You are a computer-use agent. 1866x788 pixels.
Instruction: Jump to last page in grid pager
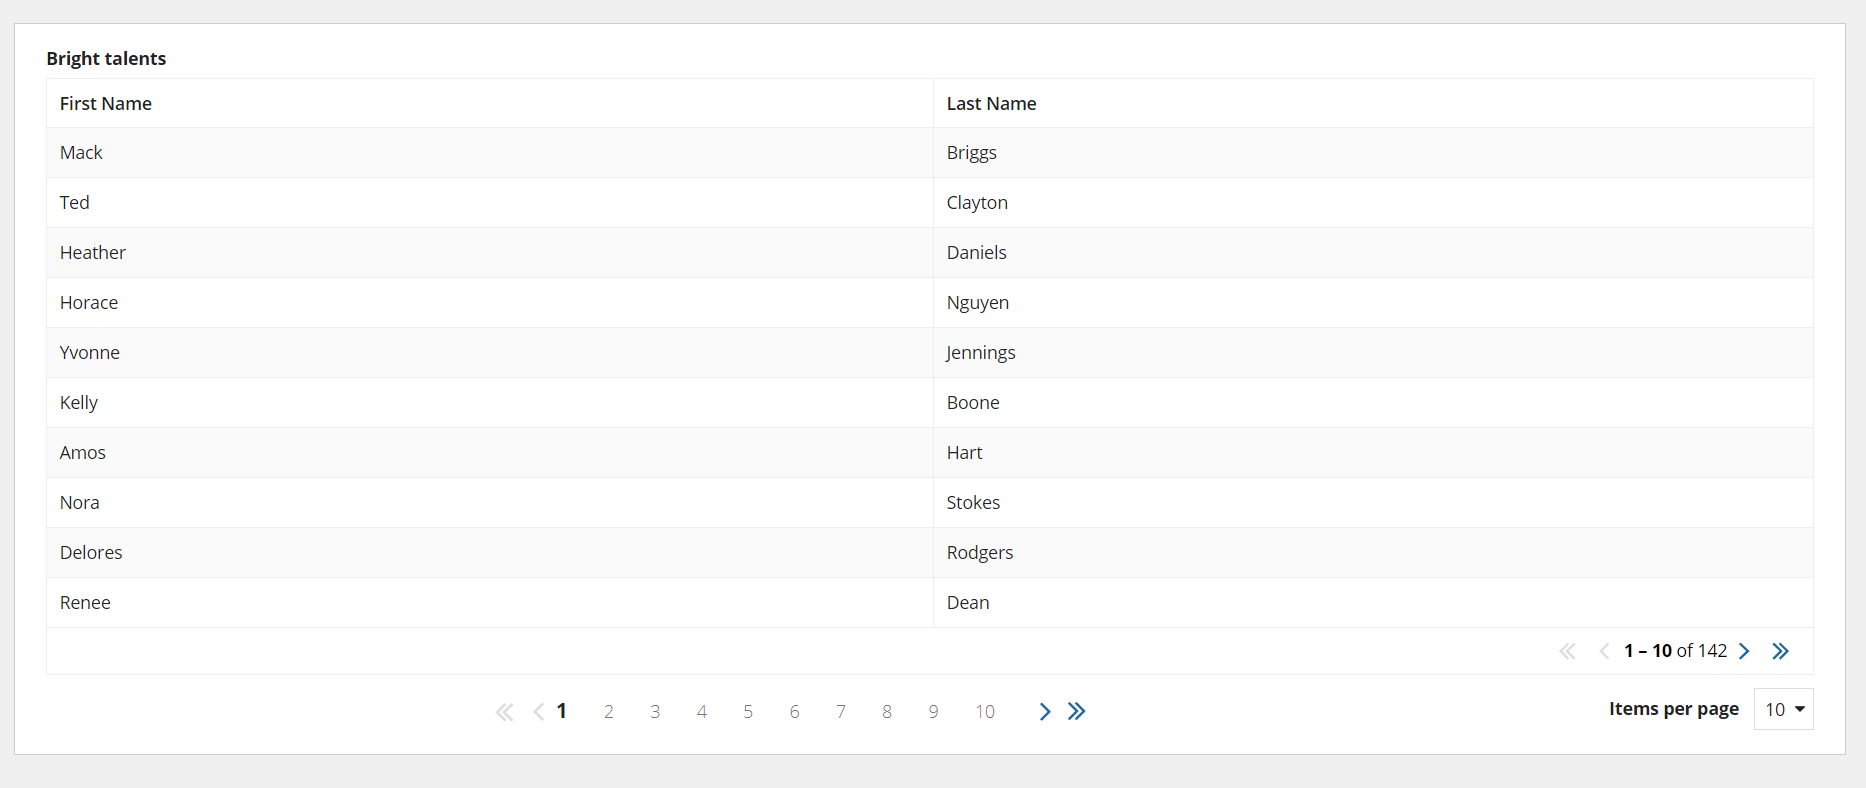pos(1780,651)
